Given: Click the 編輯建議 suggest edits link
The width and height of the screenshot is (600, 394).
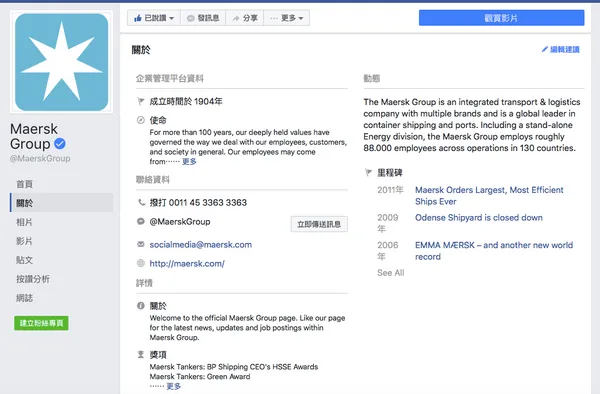Looking at the screenshot, I should 561,49.
